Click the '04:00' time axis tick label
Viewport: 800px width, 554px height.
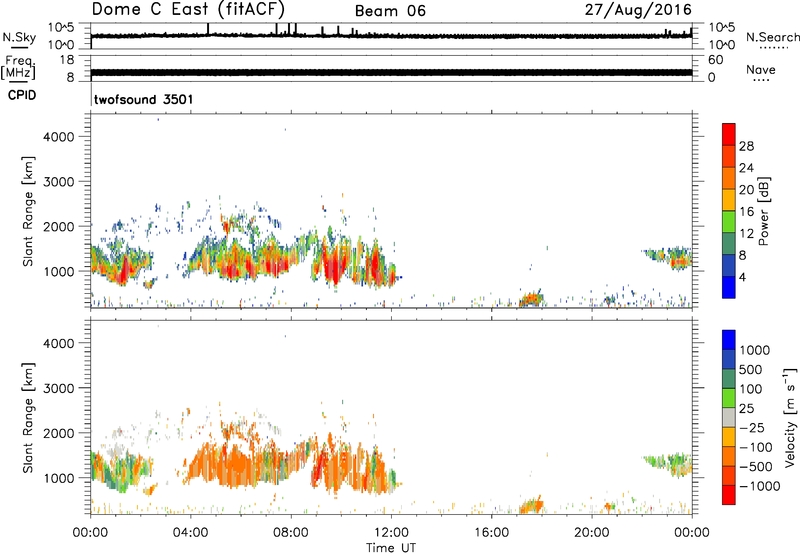click(191, 533)
